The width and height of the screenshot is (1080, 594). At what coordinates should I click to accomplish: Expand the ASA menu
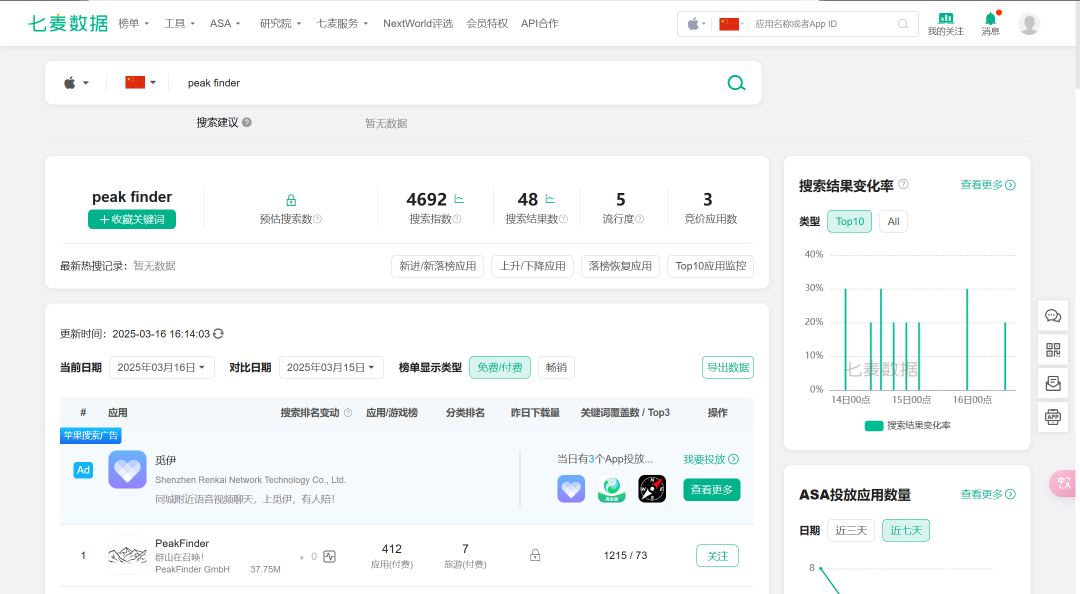pyautogui.click(x=225, y=23)
